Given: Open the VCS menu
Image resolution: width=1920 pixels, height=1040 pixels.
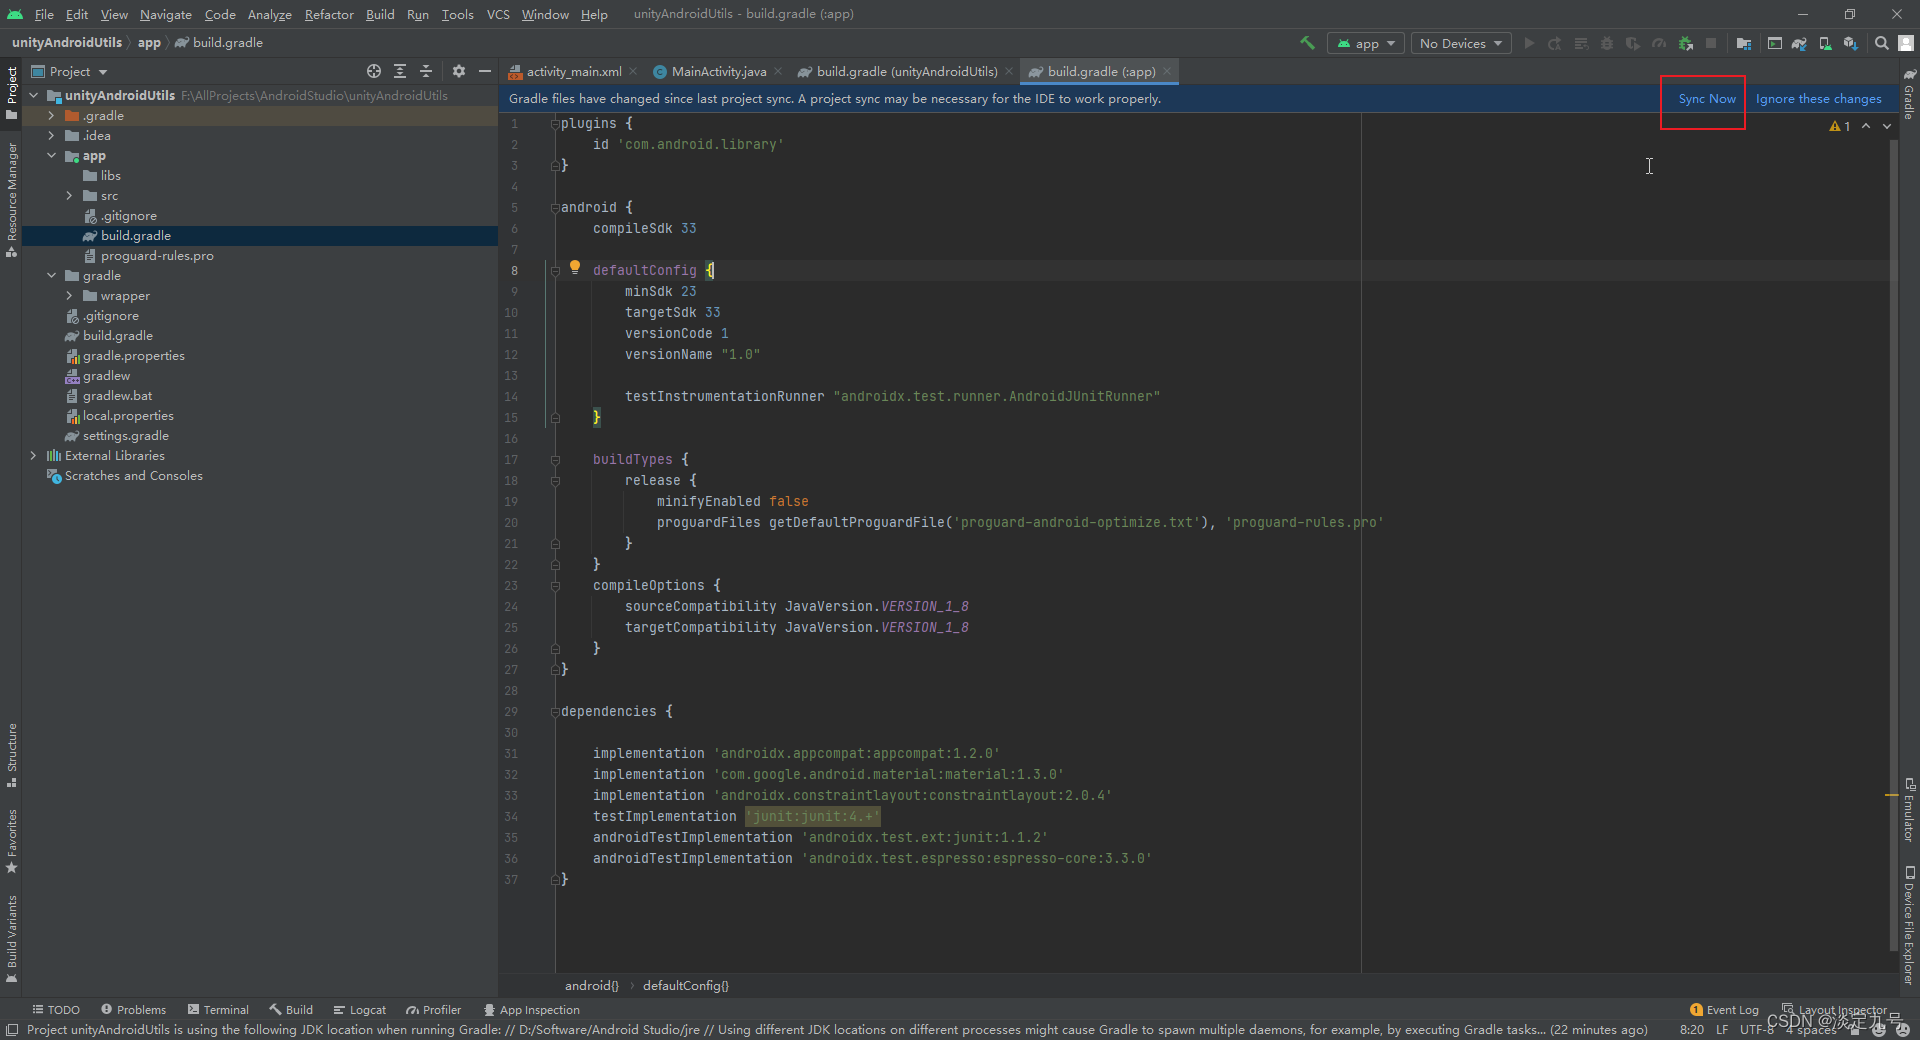Looking at the screenshot, I should coord(498,14).
